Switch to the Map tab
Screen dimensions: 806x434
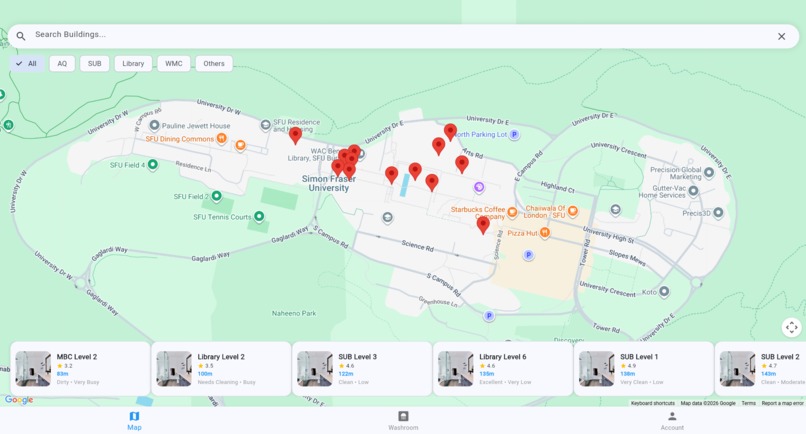point(134,421)
